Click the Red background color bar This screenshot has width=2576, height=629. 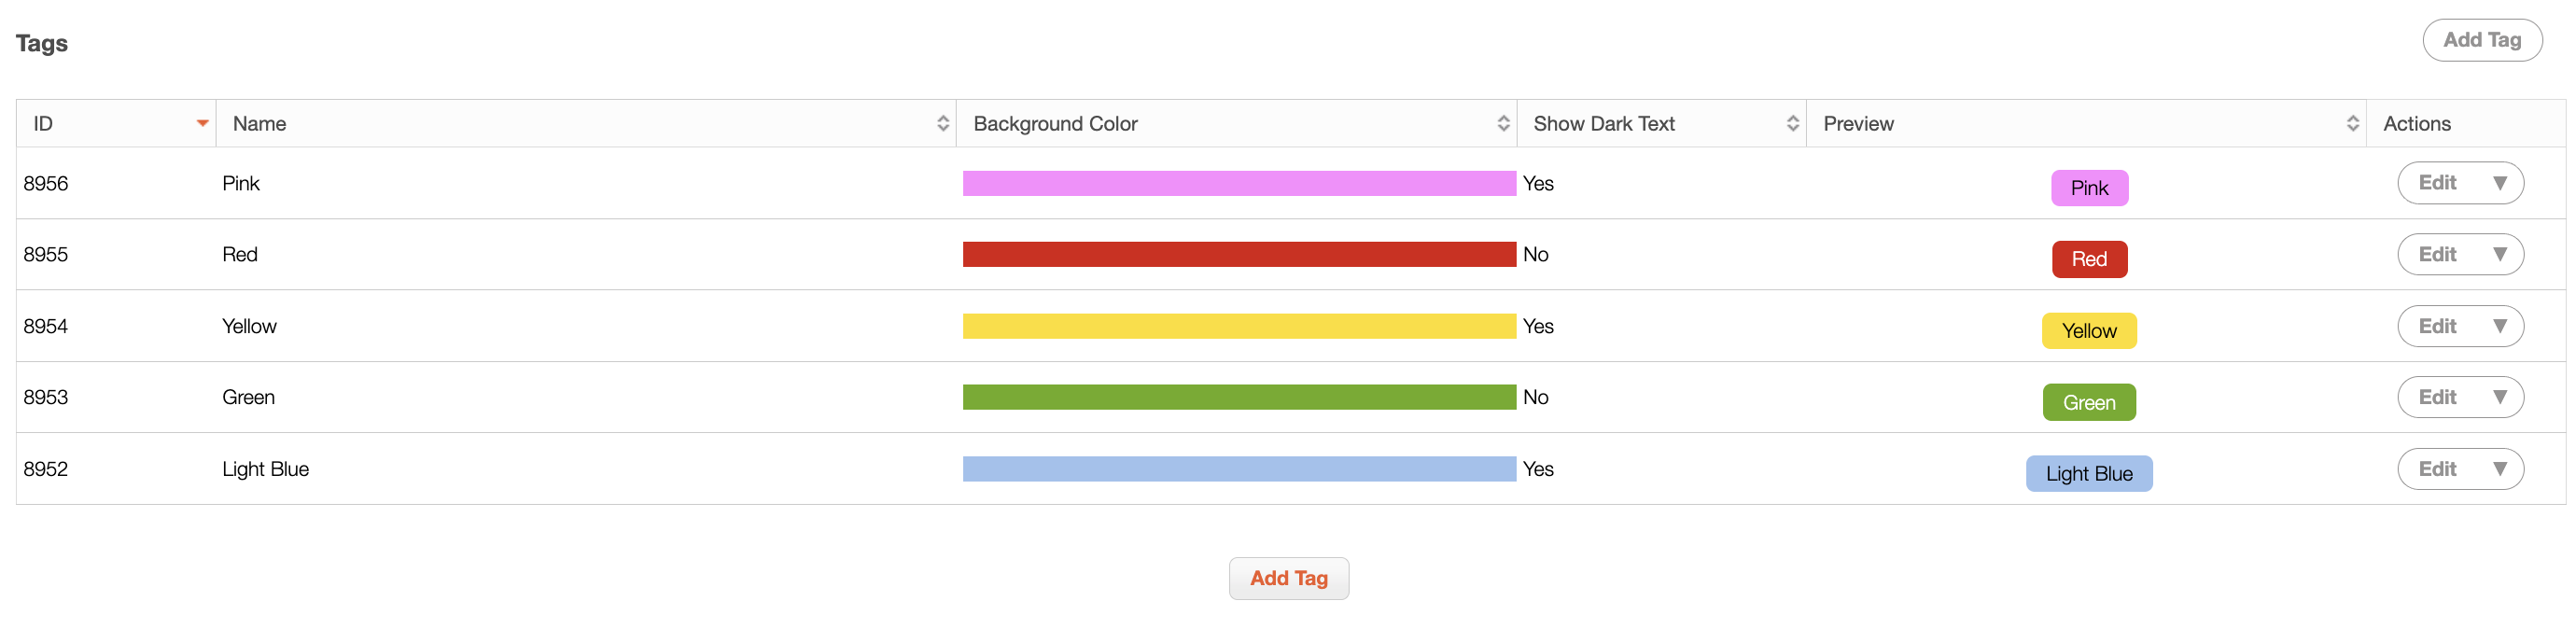point(1239,255)
